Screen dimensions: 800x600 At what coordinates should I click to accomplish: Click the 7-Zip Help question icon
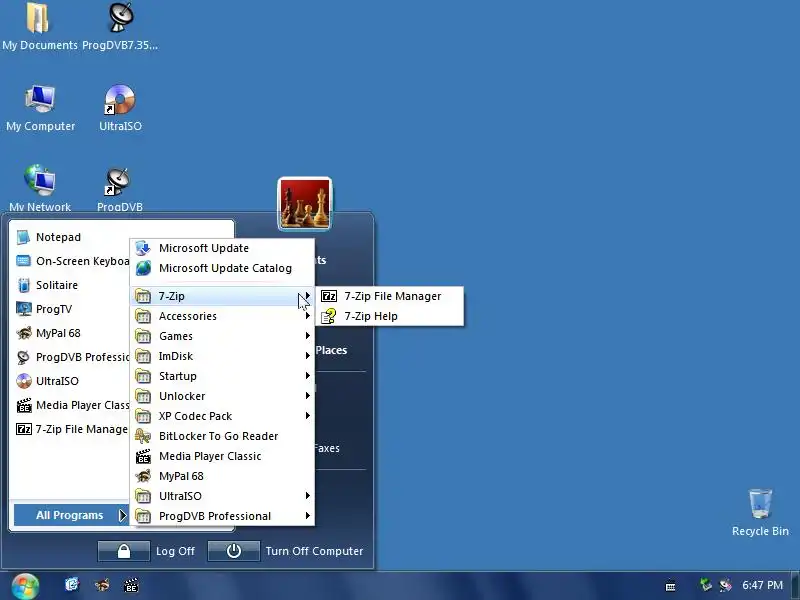pyautogui.click(x=329, y=316)
